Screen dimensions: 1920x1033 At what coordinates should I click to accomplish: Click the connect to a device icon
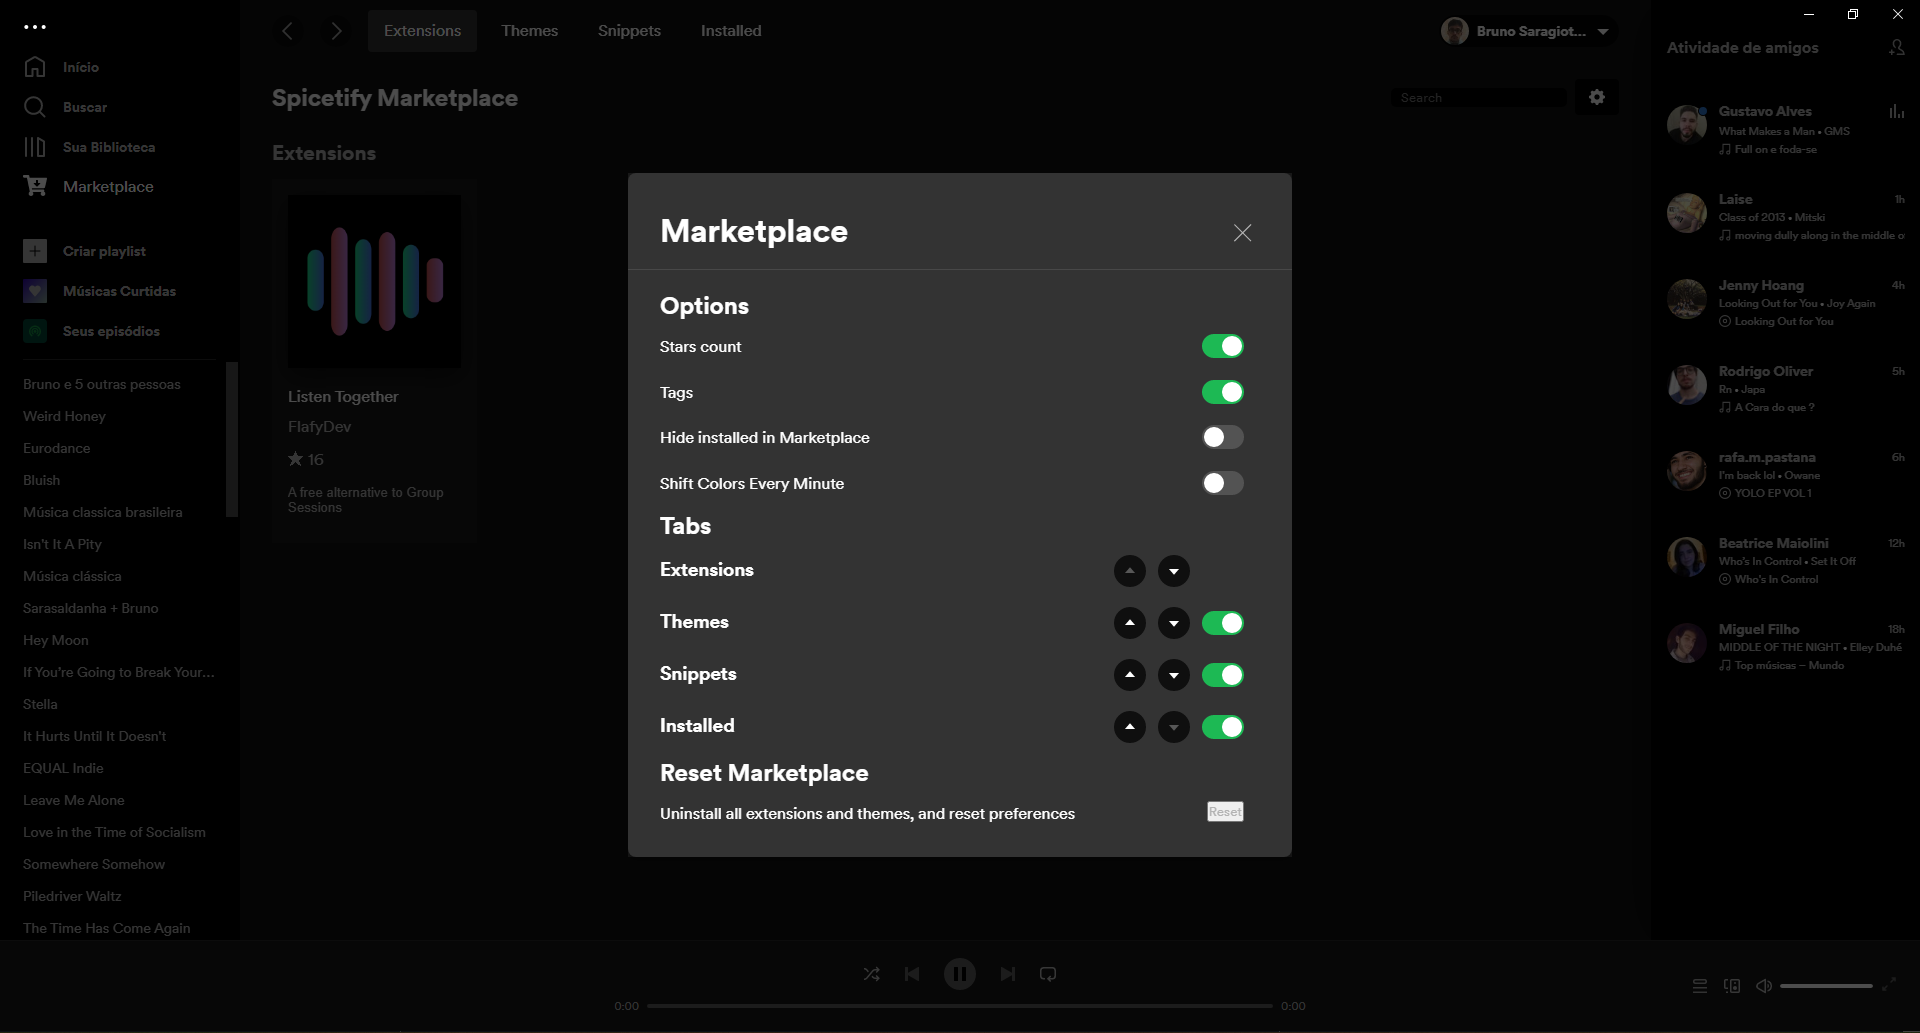tap(1731, 985)
